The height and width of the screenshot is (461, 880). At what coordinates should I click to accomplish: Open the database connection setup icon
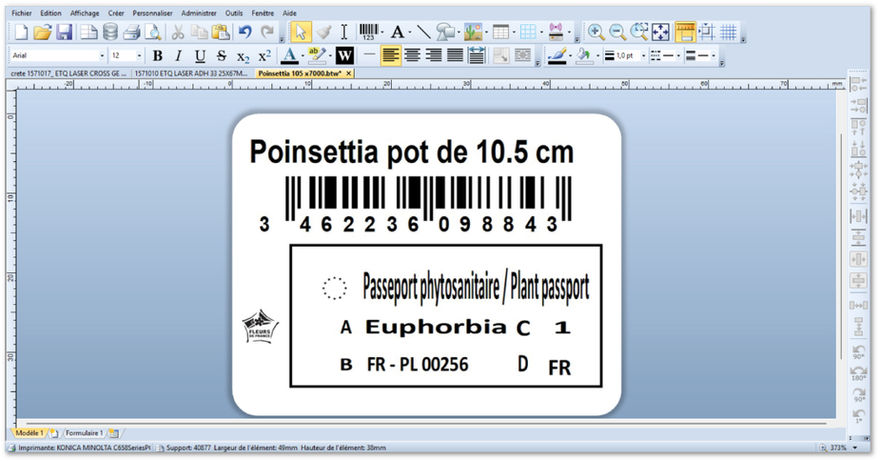pos(111,32)
